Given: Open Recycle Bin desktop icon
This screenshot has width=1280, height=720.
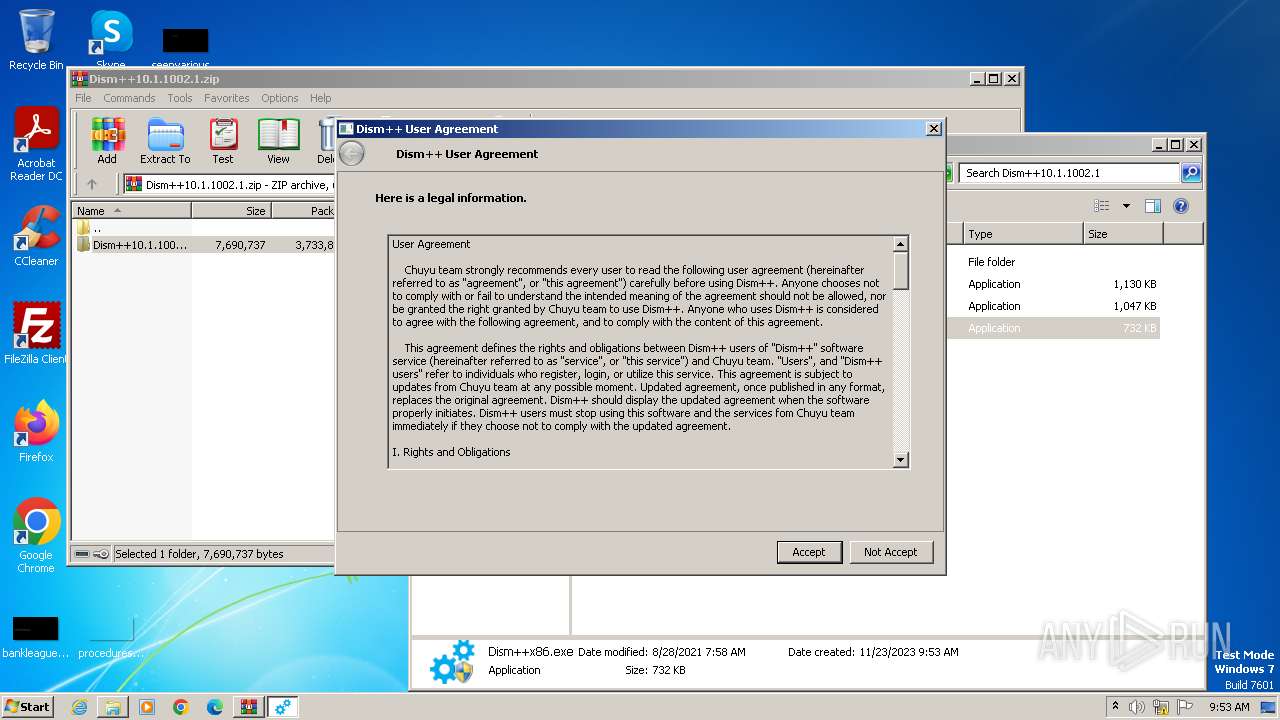Looking at the screenshot, I should click(36, 40).
